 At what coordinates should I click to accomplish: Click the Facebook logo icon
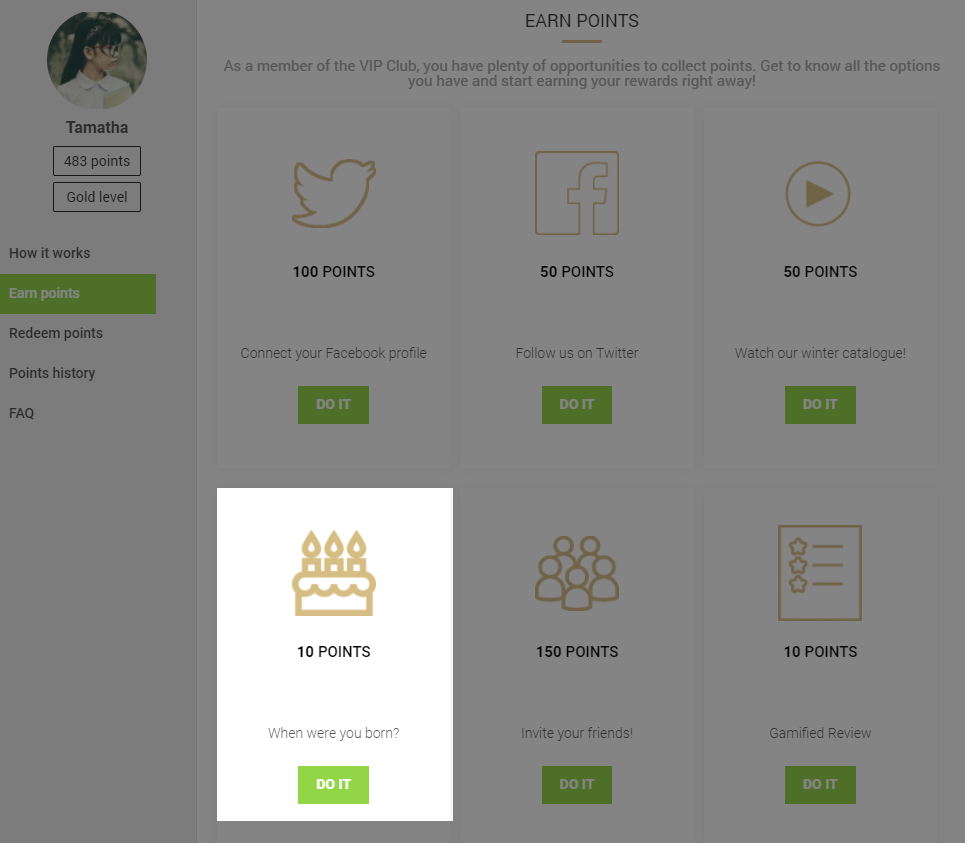tap(577, 193)
